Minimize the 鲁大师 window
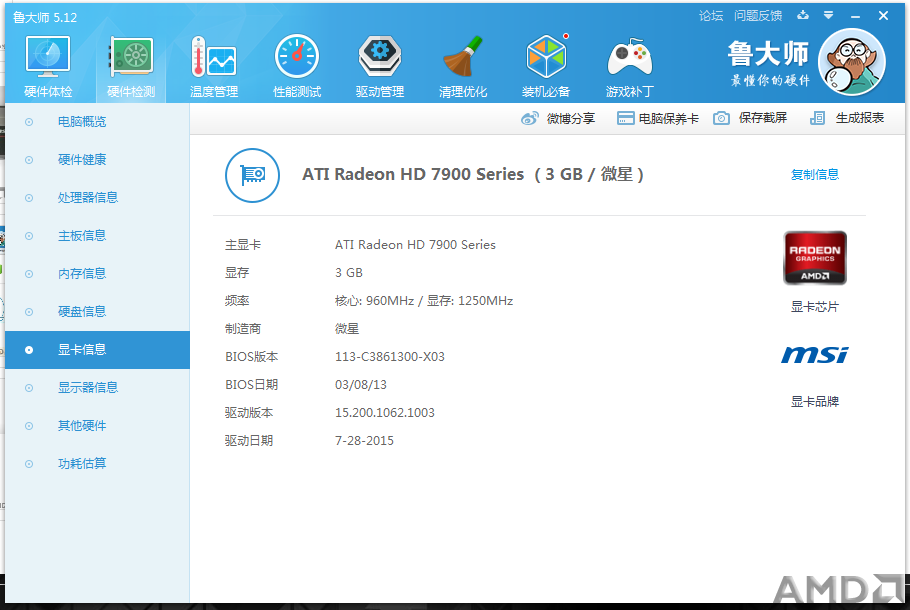This screenshot has height=610, width=910. [x=855, y=17]
